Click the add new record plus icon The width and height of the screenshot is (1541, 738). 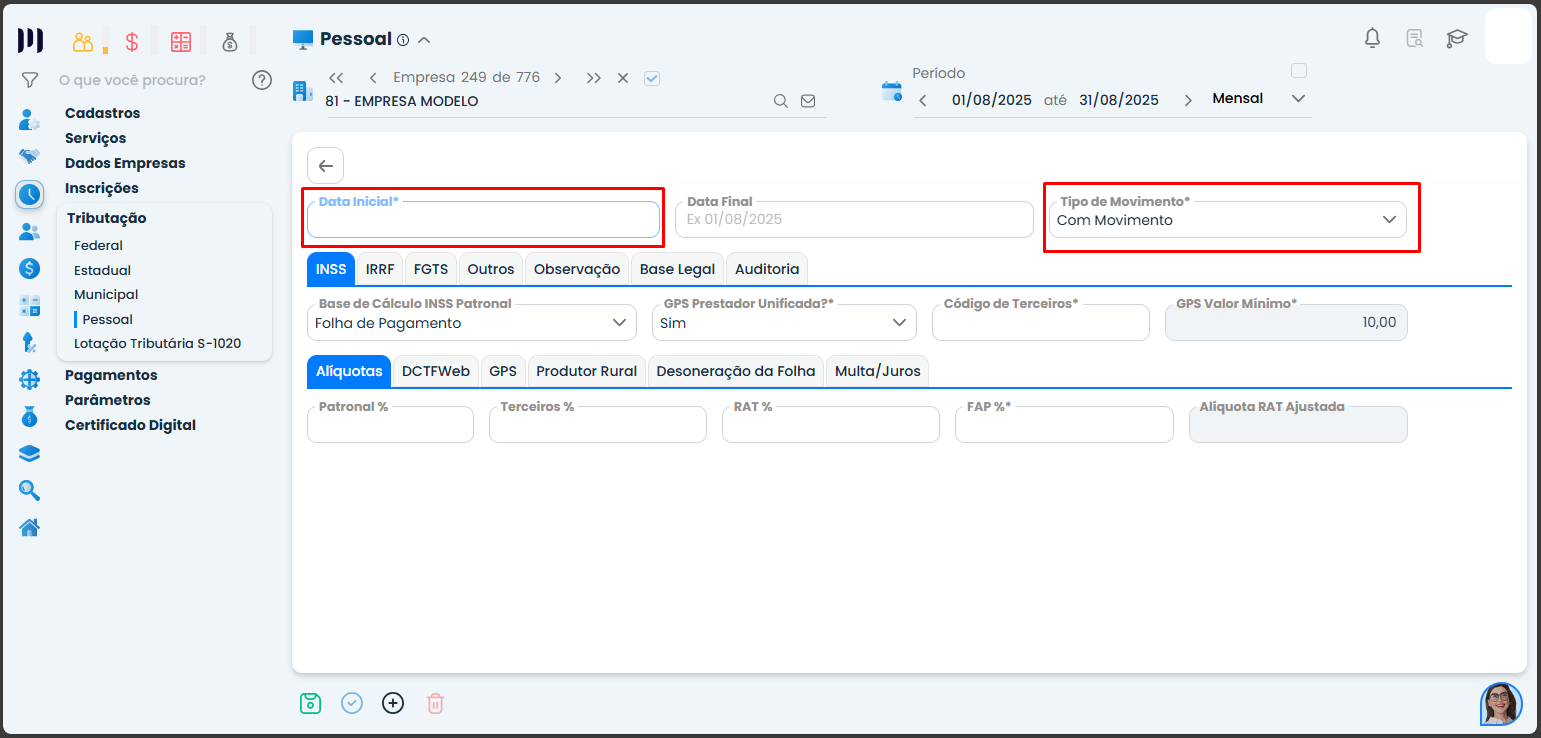[x=393, y=703]
